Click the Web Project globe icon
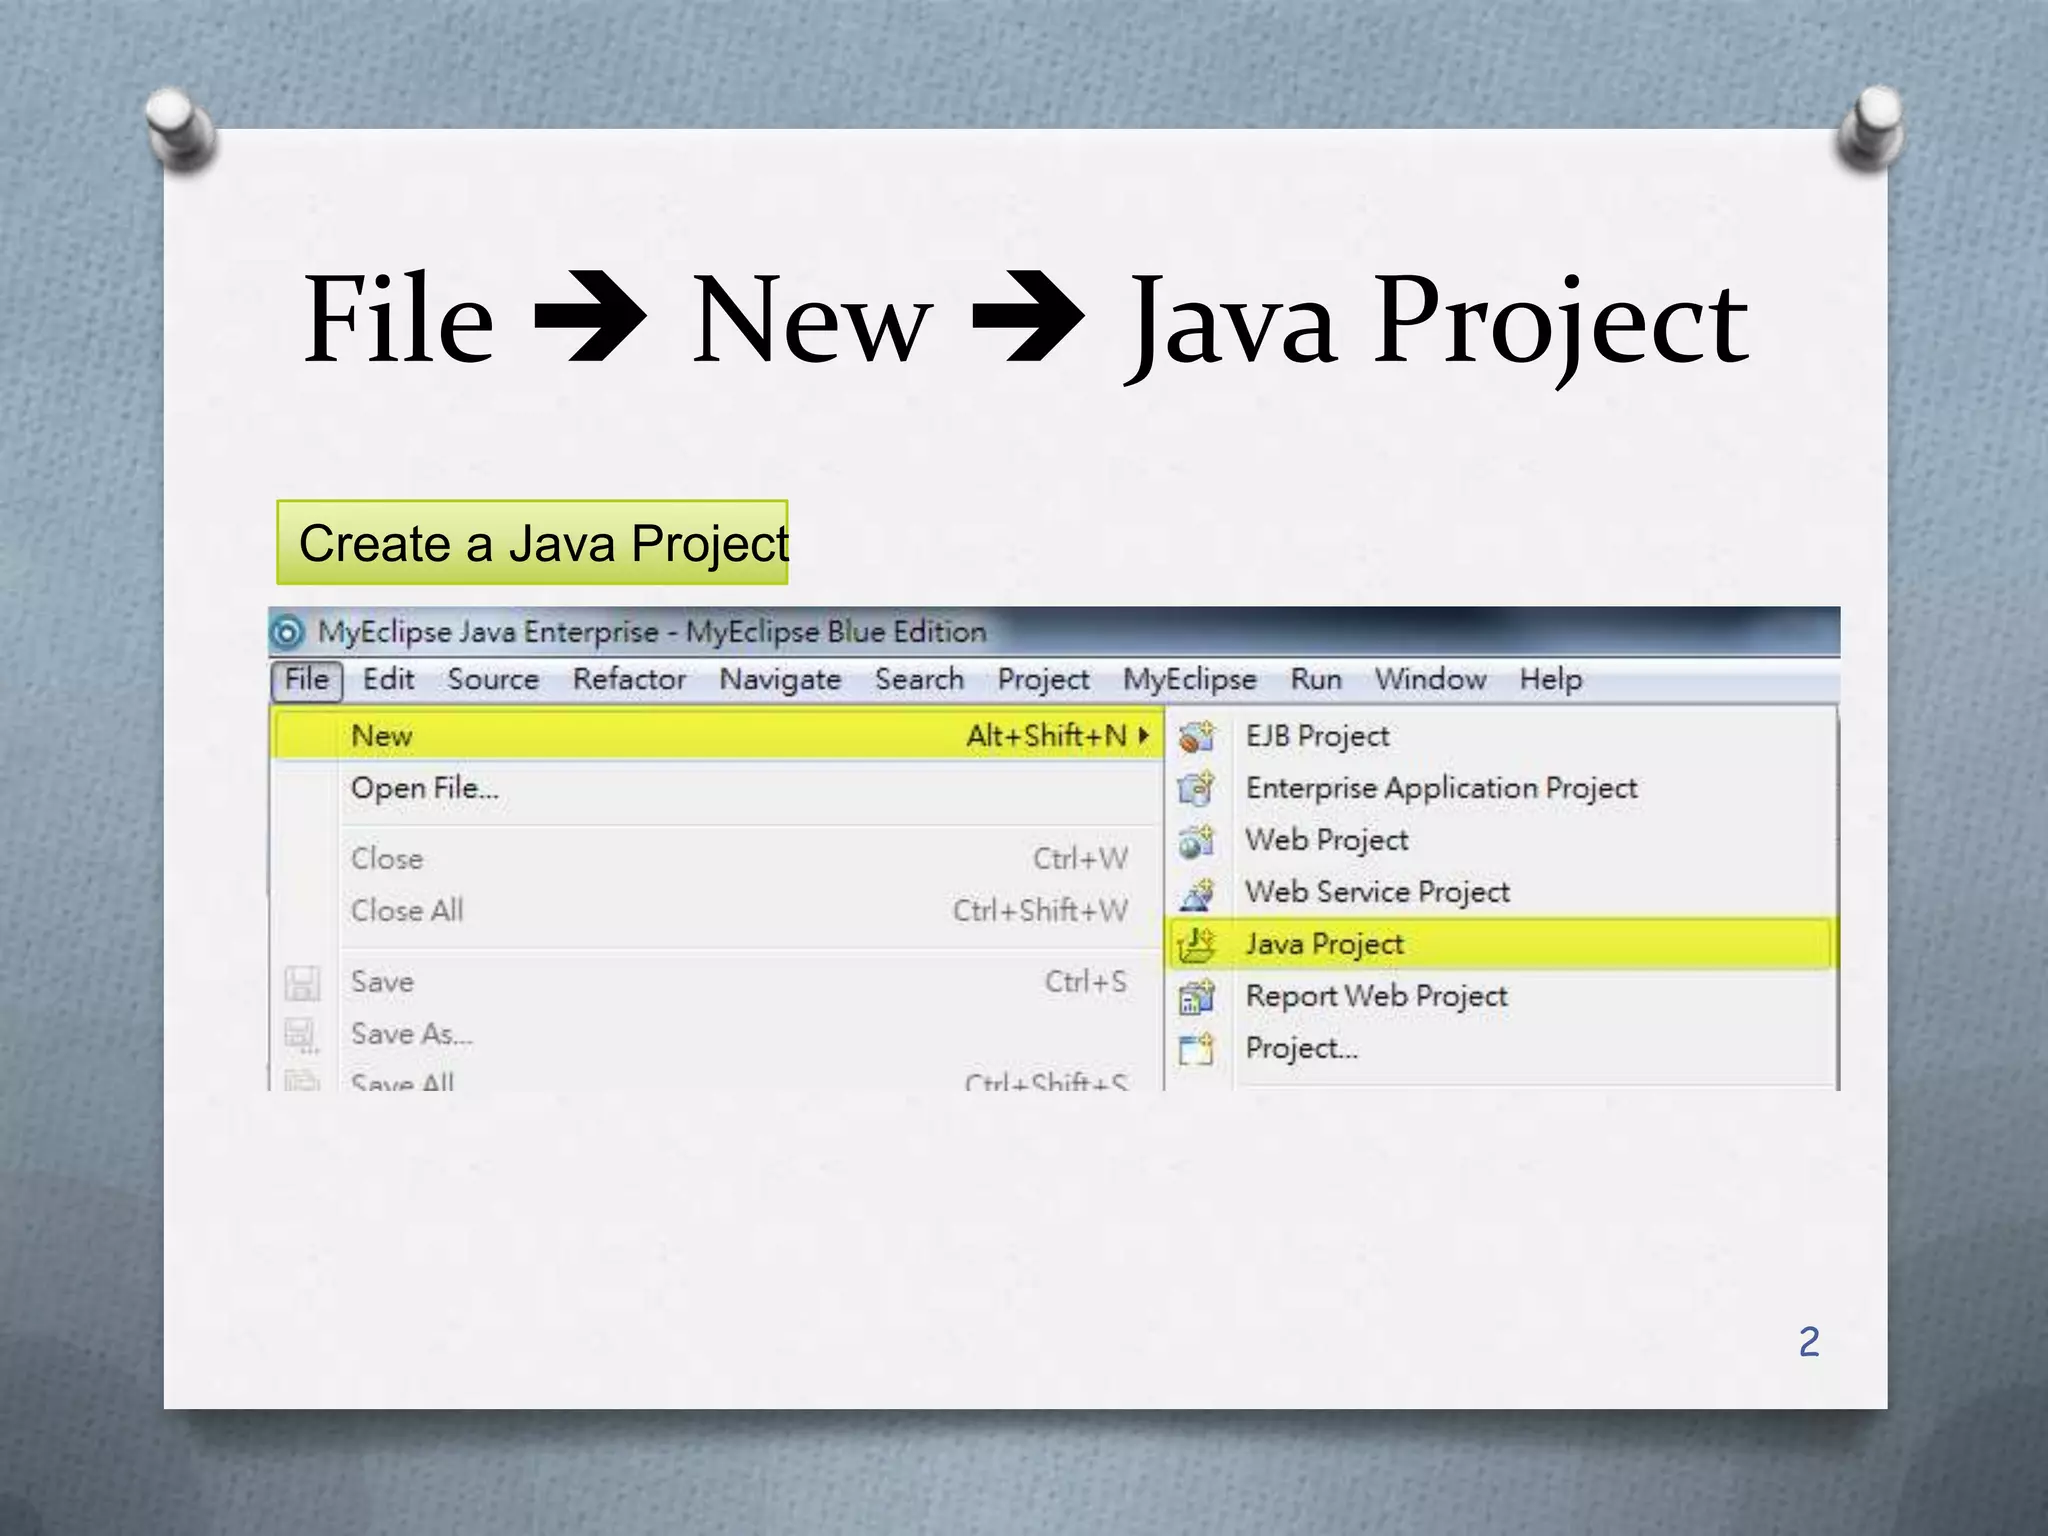The image size is (2048, 1536). [x=1196, y=841]
